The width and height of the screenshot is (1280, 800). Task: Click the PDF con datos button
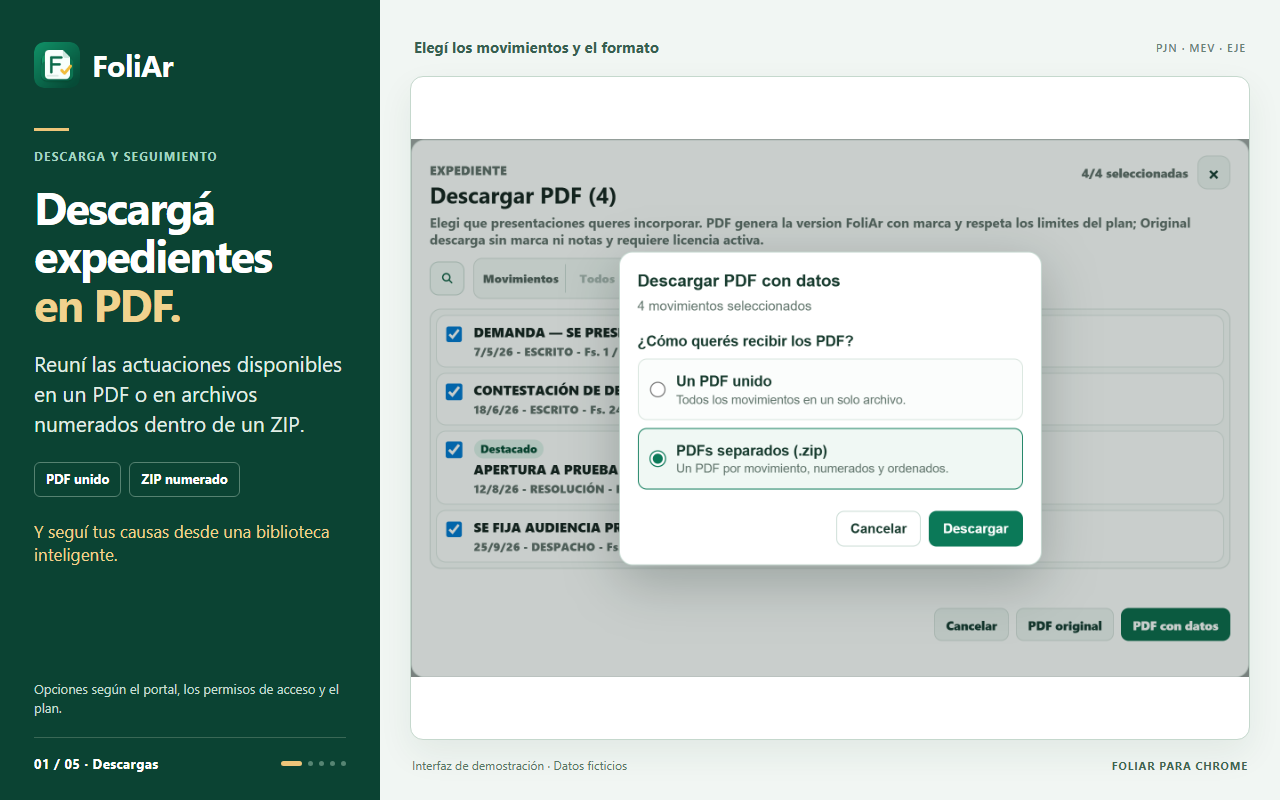point(1175,625)
